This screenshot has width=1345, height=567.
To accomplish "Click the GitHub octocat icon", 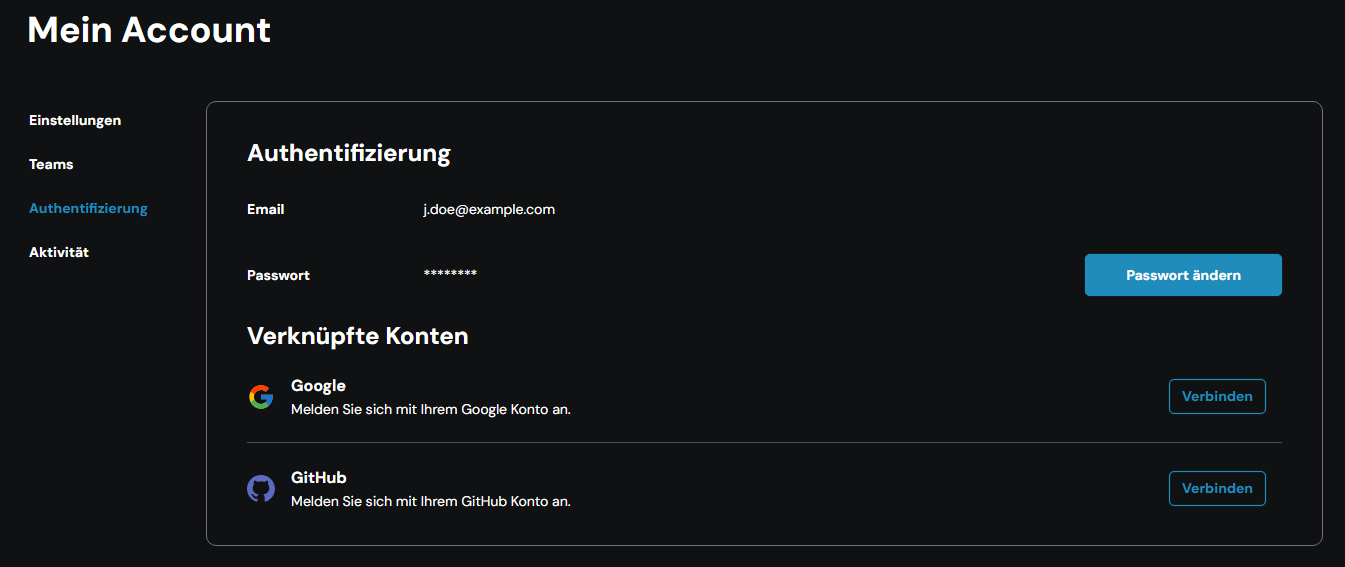I will (x=261, y=489).
